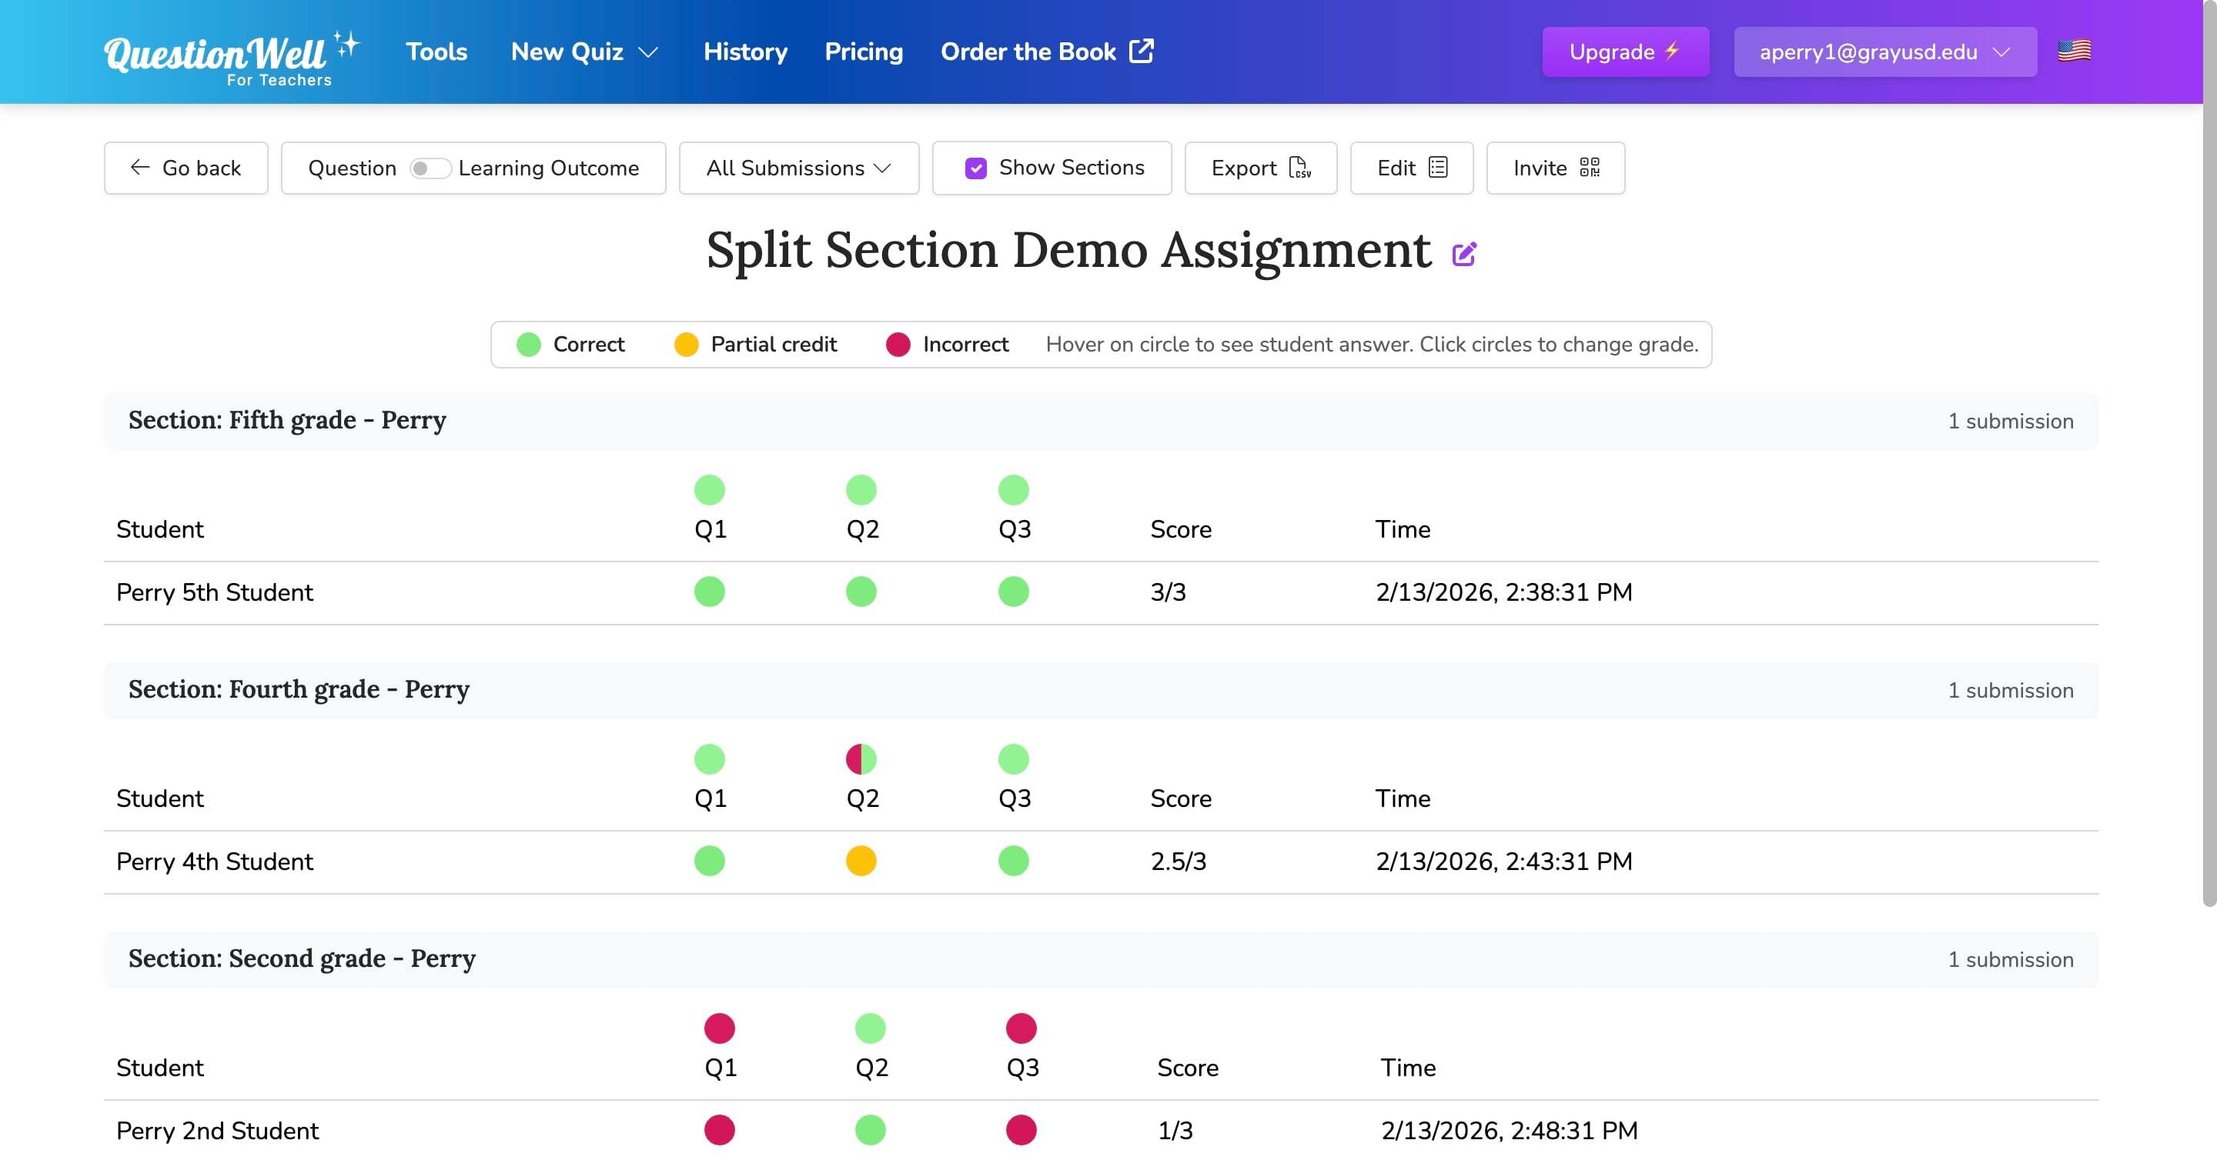Toggle Question / Learning Outcome switch
This screenshot has height=1160, width=2217.
[x=430, y=168]
